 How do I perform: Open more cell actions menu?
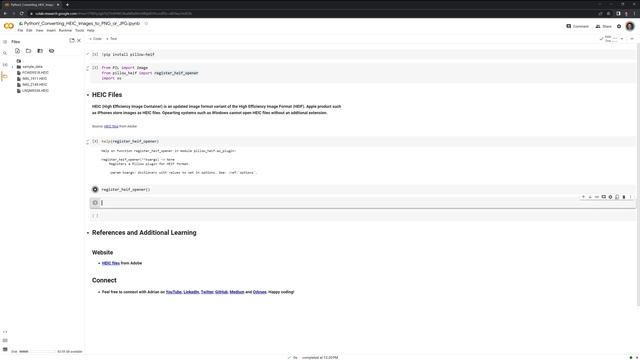click(631, 197)
